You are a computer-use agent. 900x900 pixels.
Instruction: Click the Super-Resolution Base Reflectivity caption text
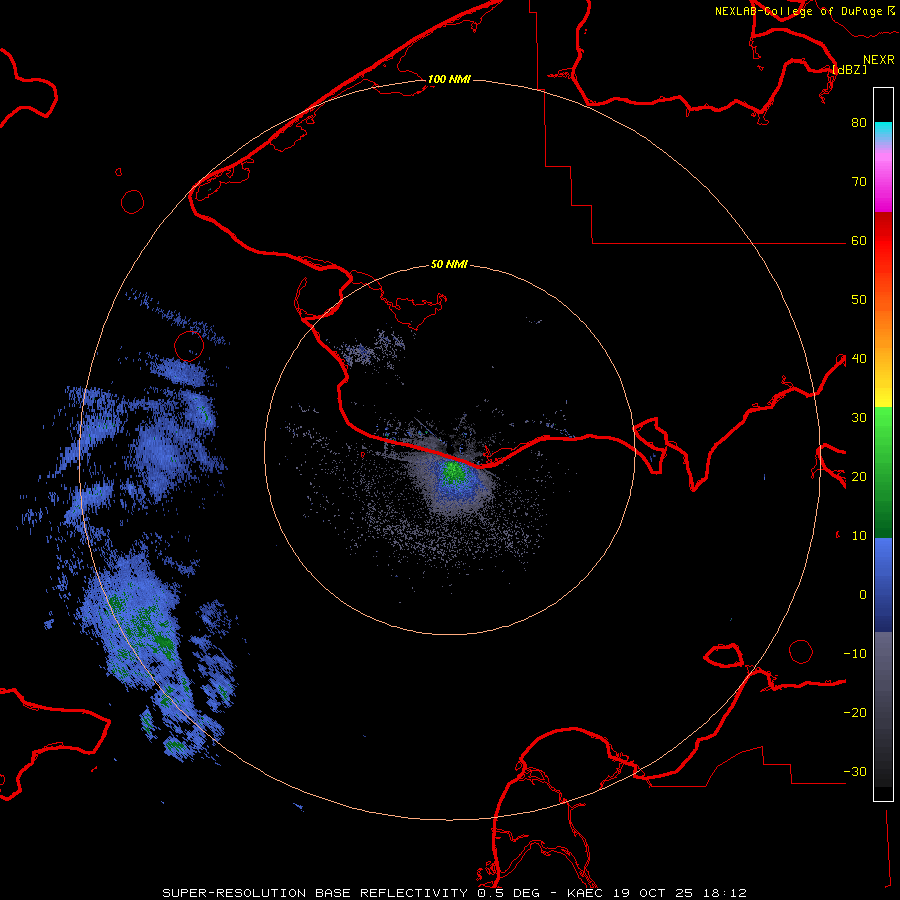(313, 893)
